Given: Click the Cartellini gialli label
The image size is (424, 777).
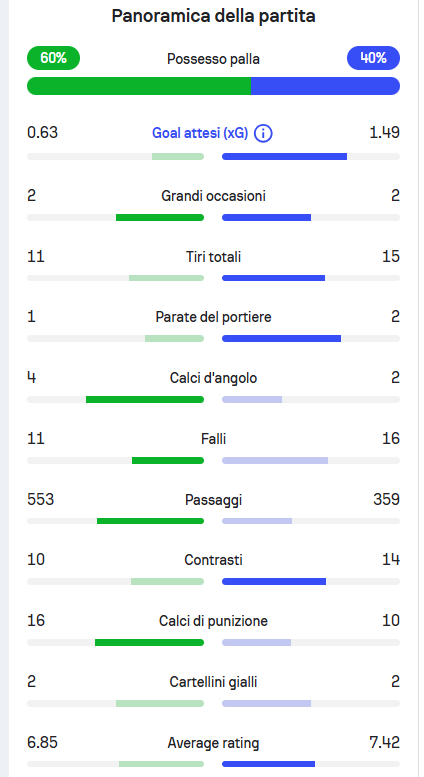Looking at the screenshot, I should [213, 682].
